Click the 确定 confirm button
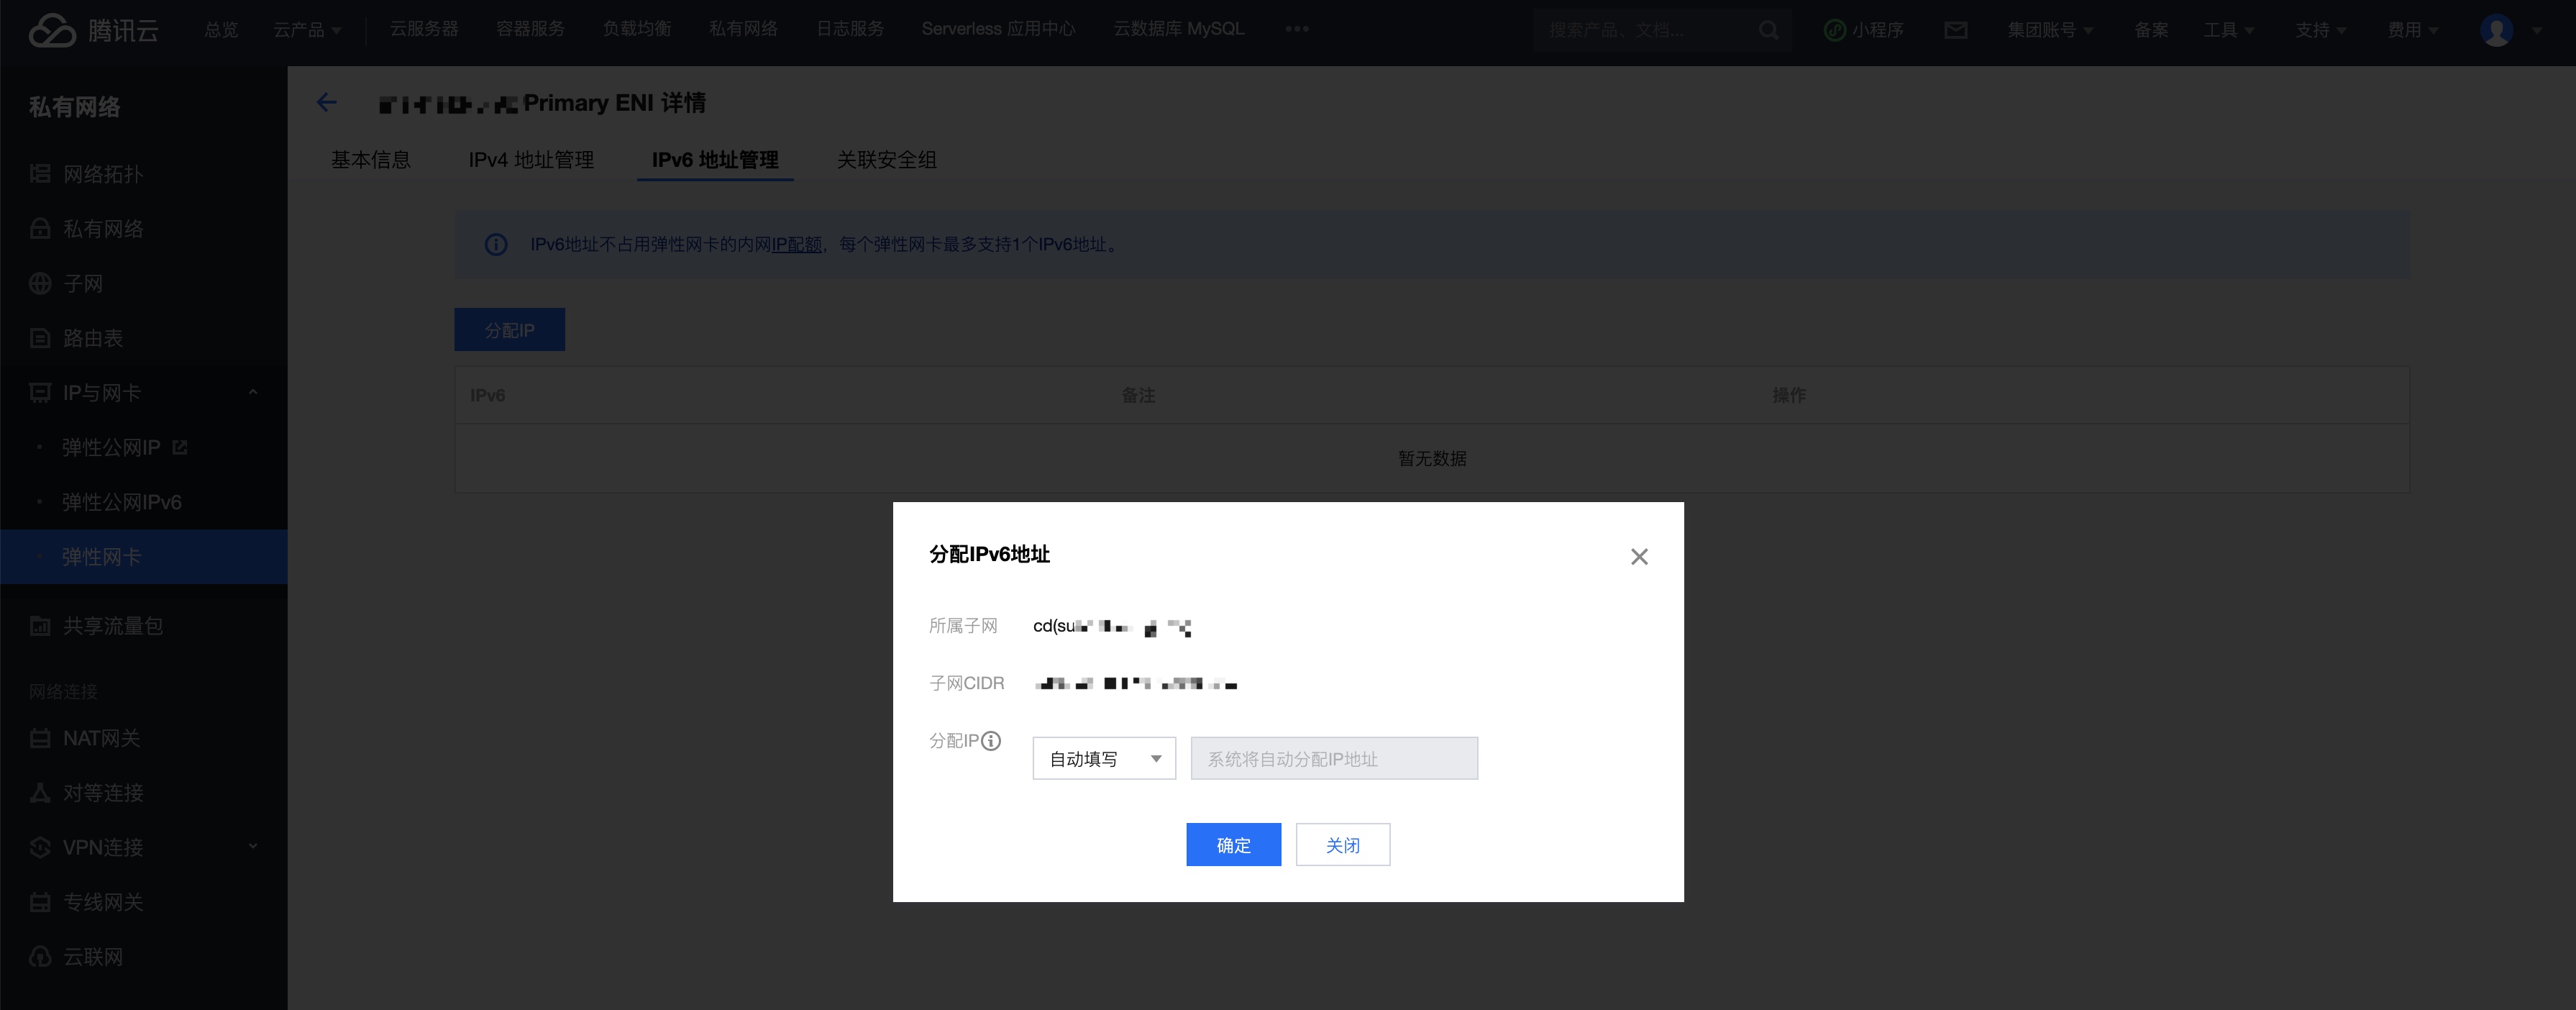The height and width of the screenshot is (1010, 2576). 1232,844
